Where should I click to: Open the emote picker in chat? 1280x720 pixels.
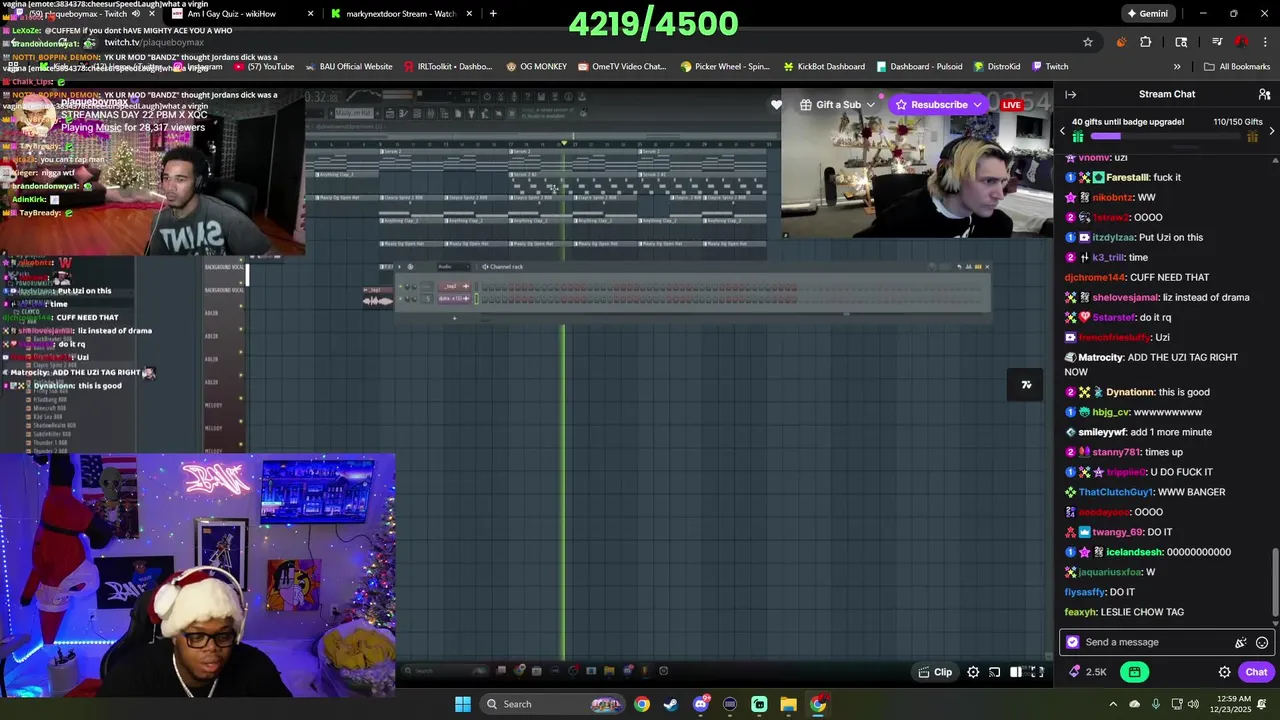tap(1262, 642)
